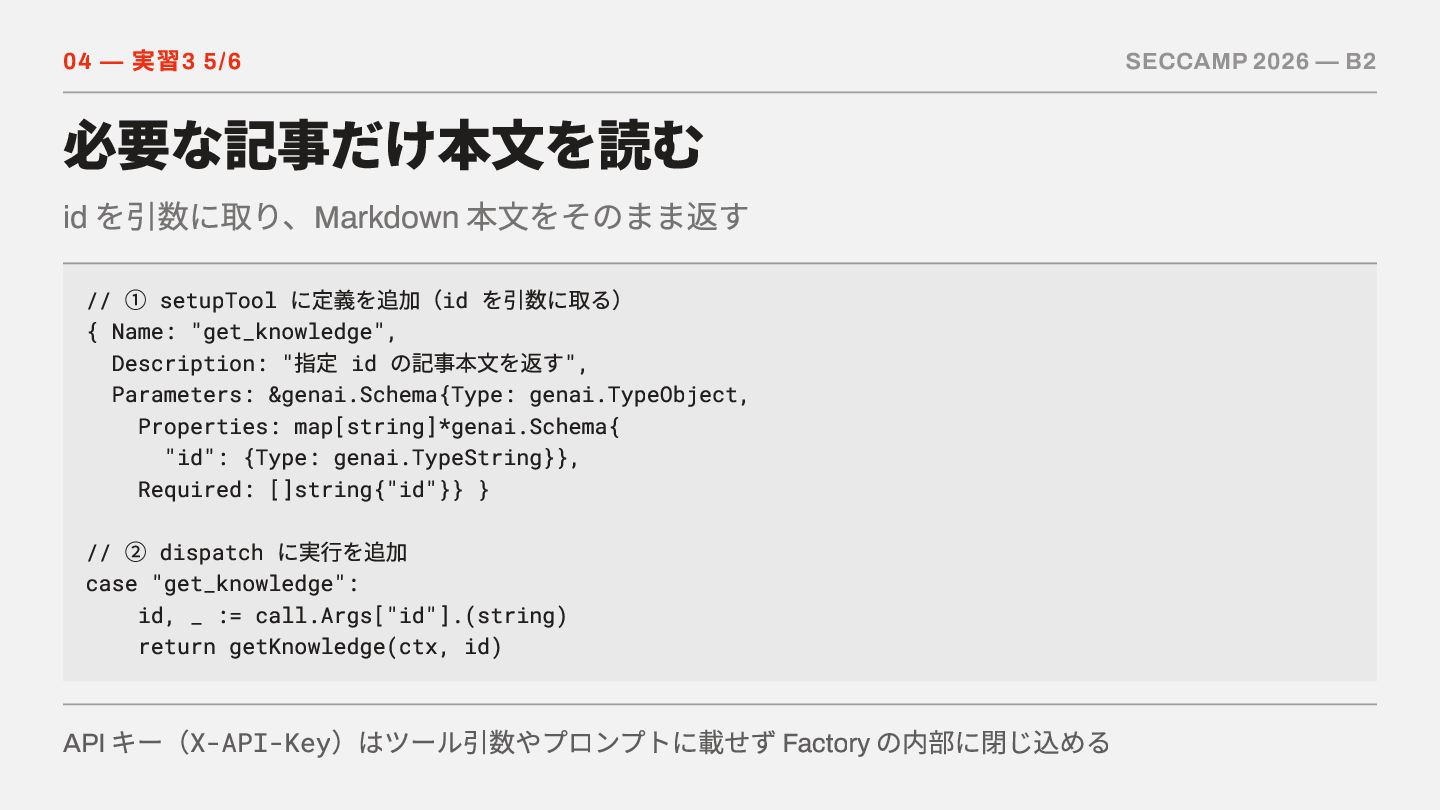Click the word Markdown in subtitle
The image size is (1440, 810).
[x=386, y=216]
